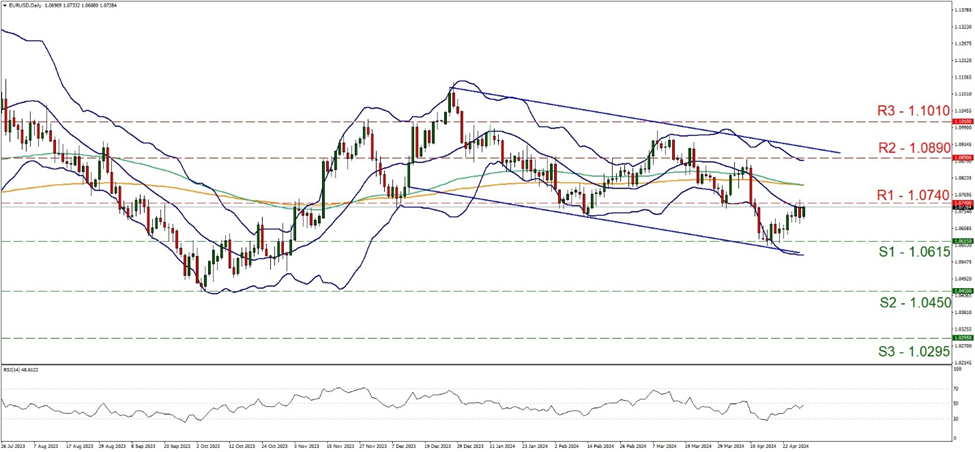Click the RSI line's latest point

pyautogui.click(x=803, y=405)
